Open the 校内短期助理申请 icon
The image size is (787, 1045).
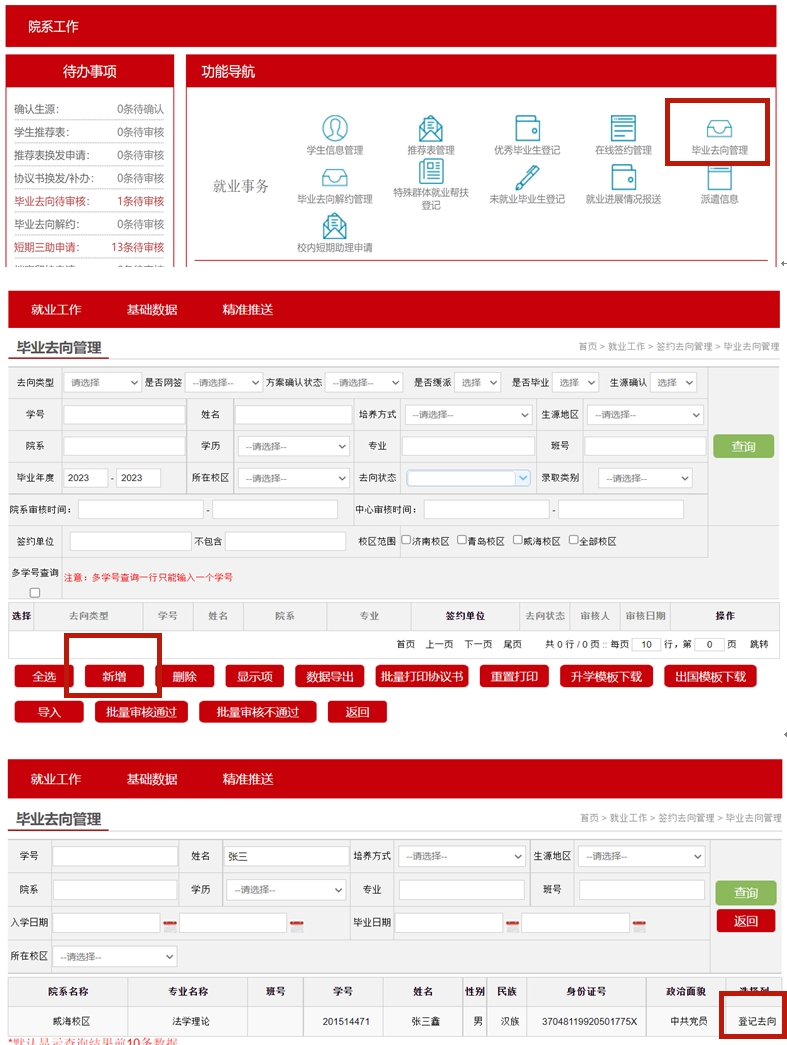pyautogui.click(x=335, y=226)
